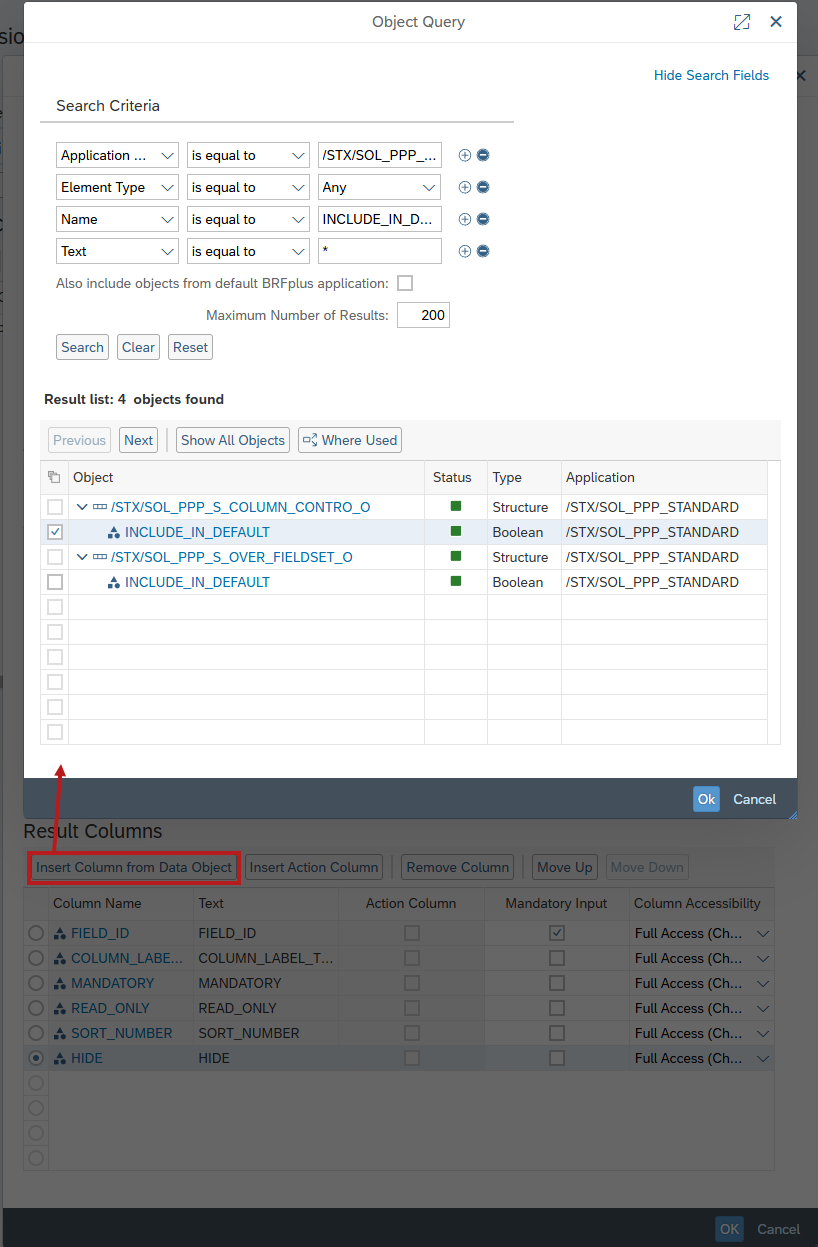Collapse the /STX/SOL_PPP_S_COLUMN_CONTRO_O tree node
Image resolution: width=818 pixels, height=1247 pixels.
pos(82,507)
